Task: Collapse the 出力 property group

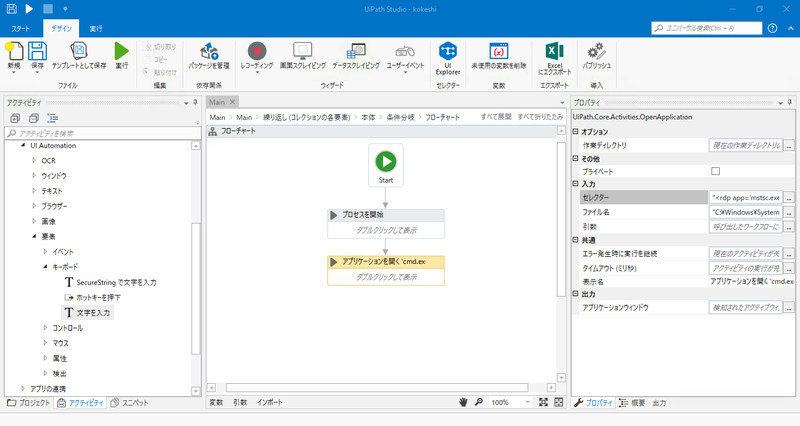Action: tap(576, 294)
